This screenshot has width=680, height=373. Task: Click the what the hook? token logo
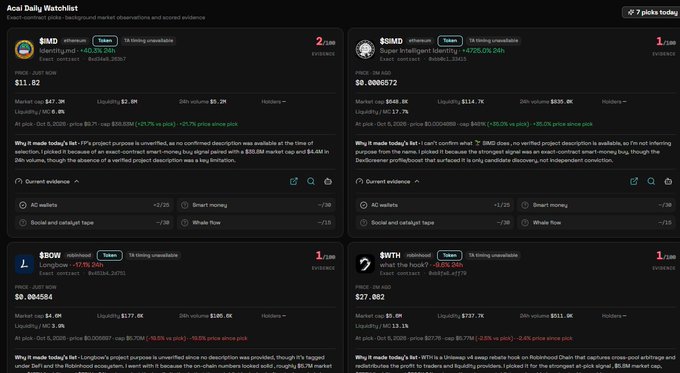[x=365, y=264]
